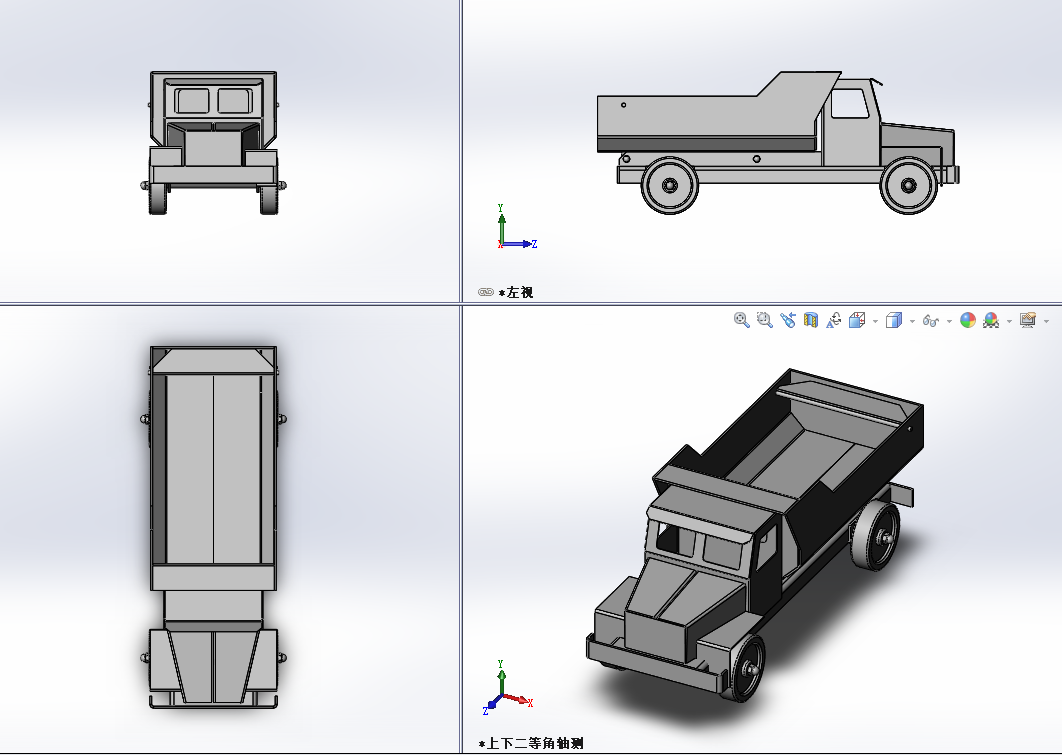
Task: Activate the Section View tool
Action: pos(811,320)
